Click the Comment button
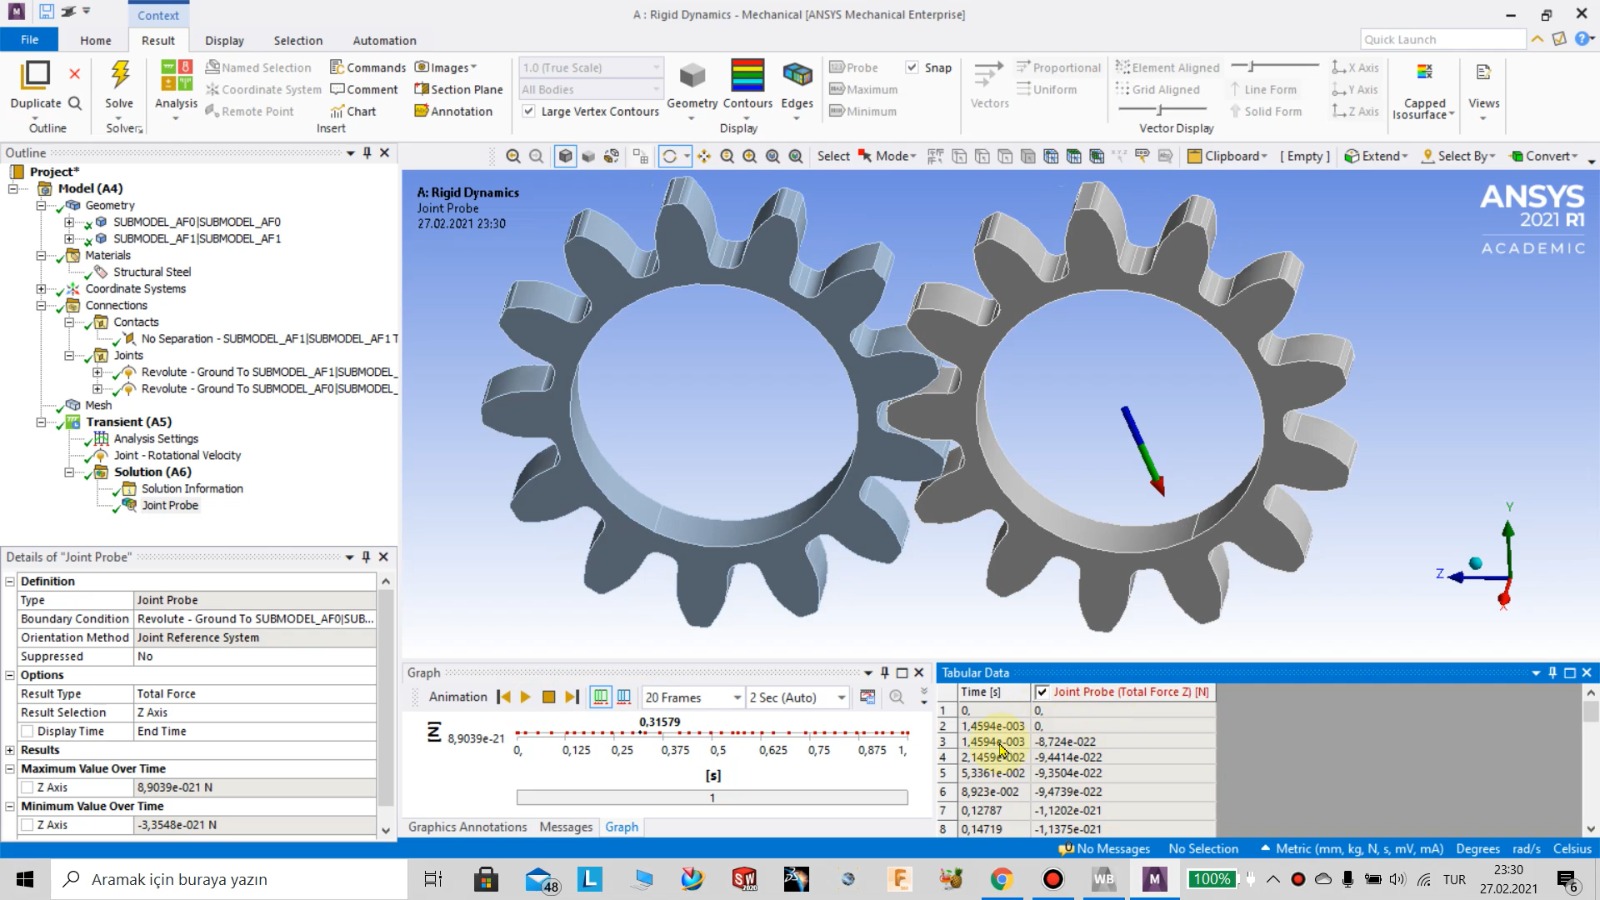The width and height of the screenshot is (1600, 900). (364, 89)
